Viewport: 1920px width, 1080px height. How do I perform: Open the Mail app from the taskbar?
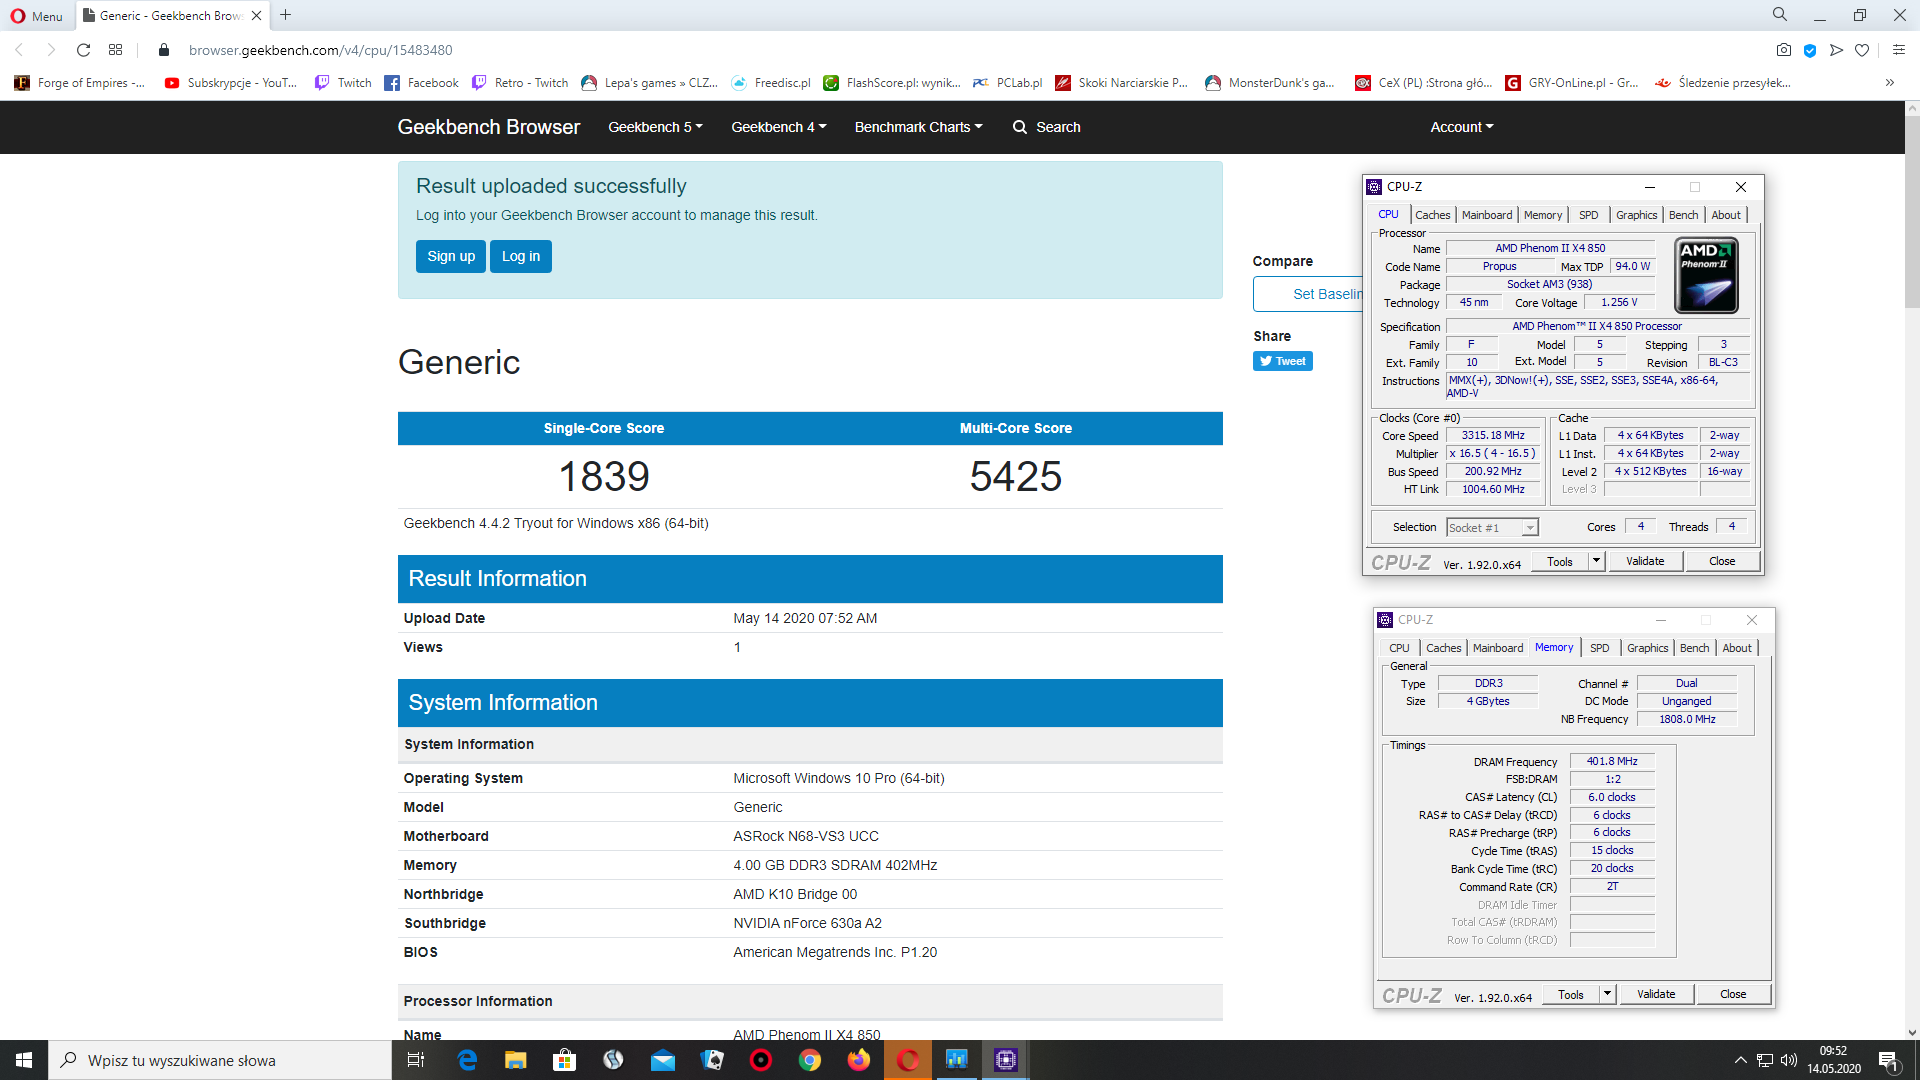tap(663, 1060)
